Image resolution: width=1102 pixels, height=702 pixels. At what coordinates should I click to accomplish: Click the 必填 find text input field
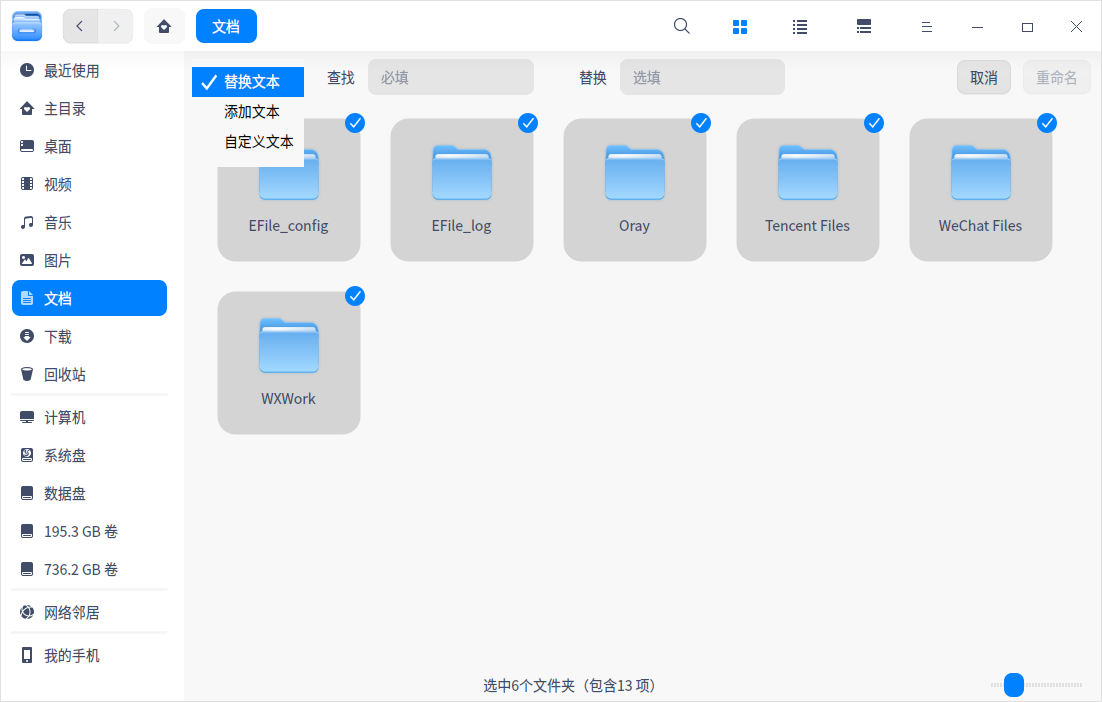[450, 77]
